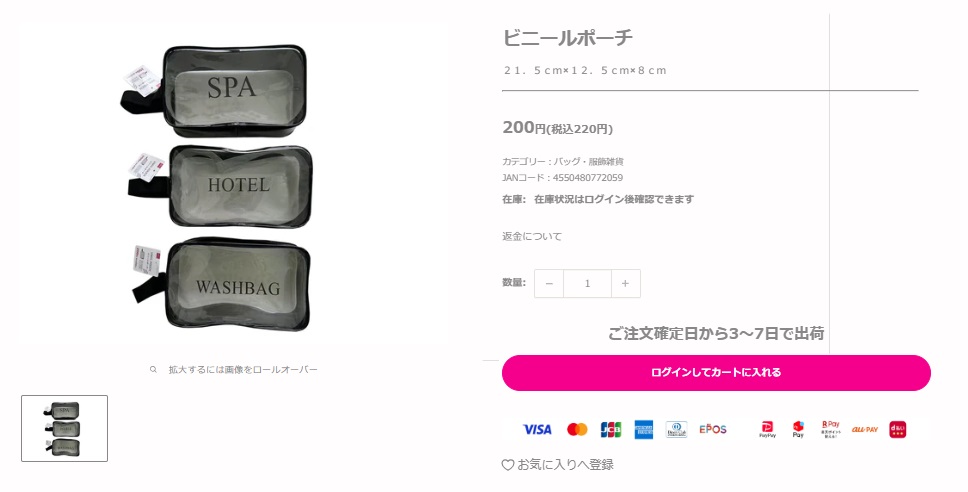Click the au PAY logo

[865, 429]
